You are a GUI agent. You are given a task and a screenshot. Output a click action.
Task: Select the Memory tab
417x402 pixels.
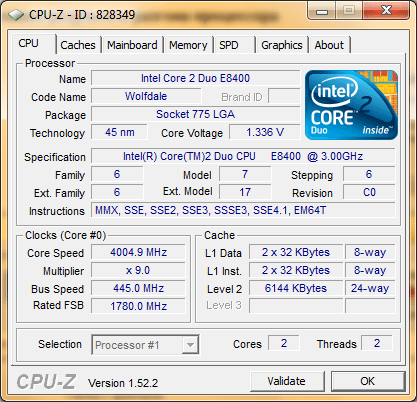188,45
